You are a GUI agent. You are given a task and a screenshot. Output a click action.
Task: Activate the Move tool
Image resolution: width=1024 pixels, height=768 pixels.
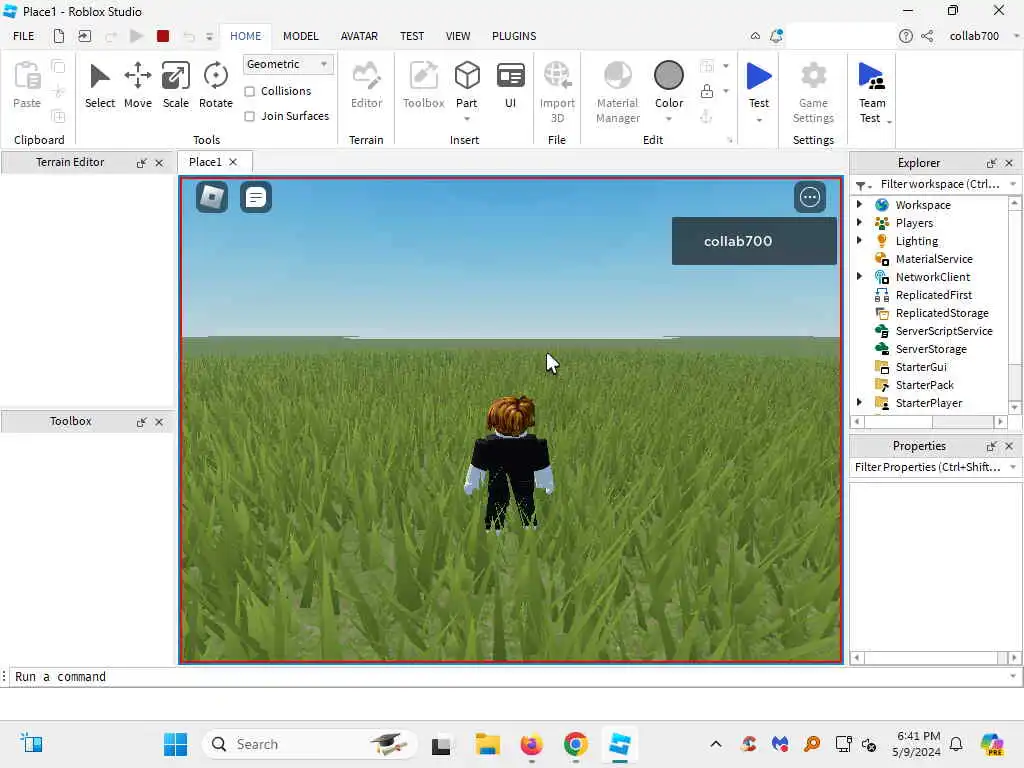pyautogui.click(x=138, y=85)
